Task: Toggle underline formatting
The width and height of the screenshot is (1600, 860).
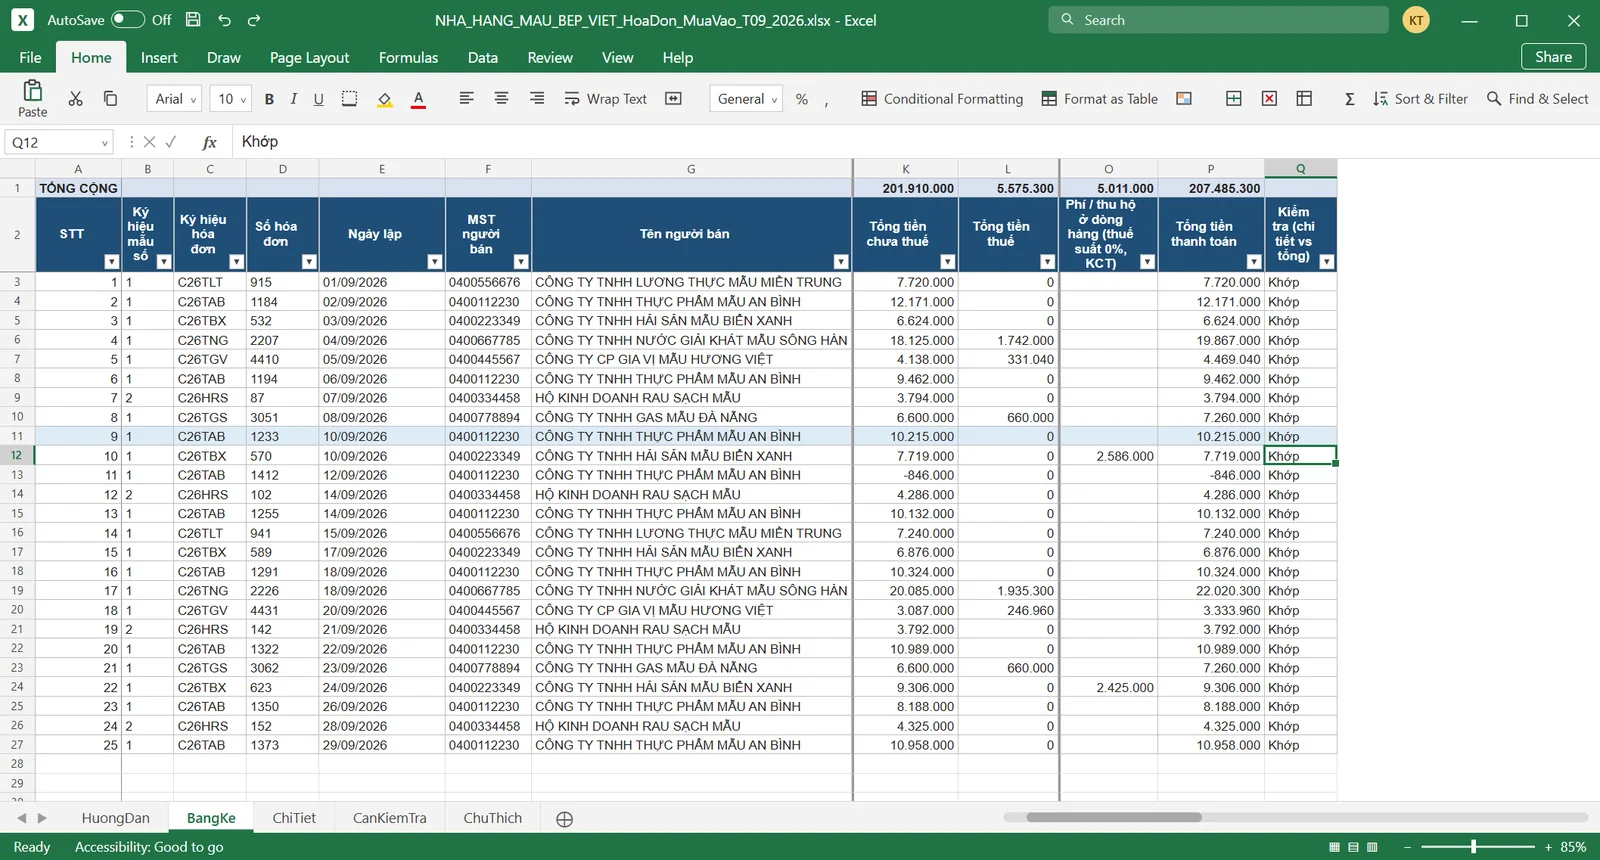Action: 318,99
